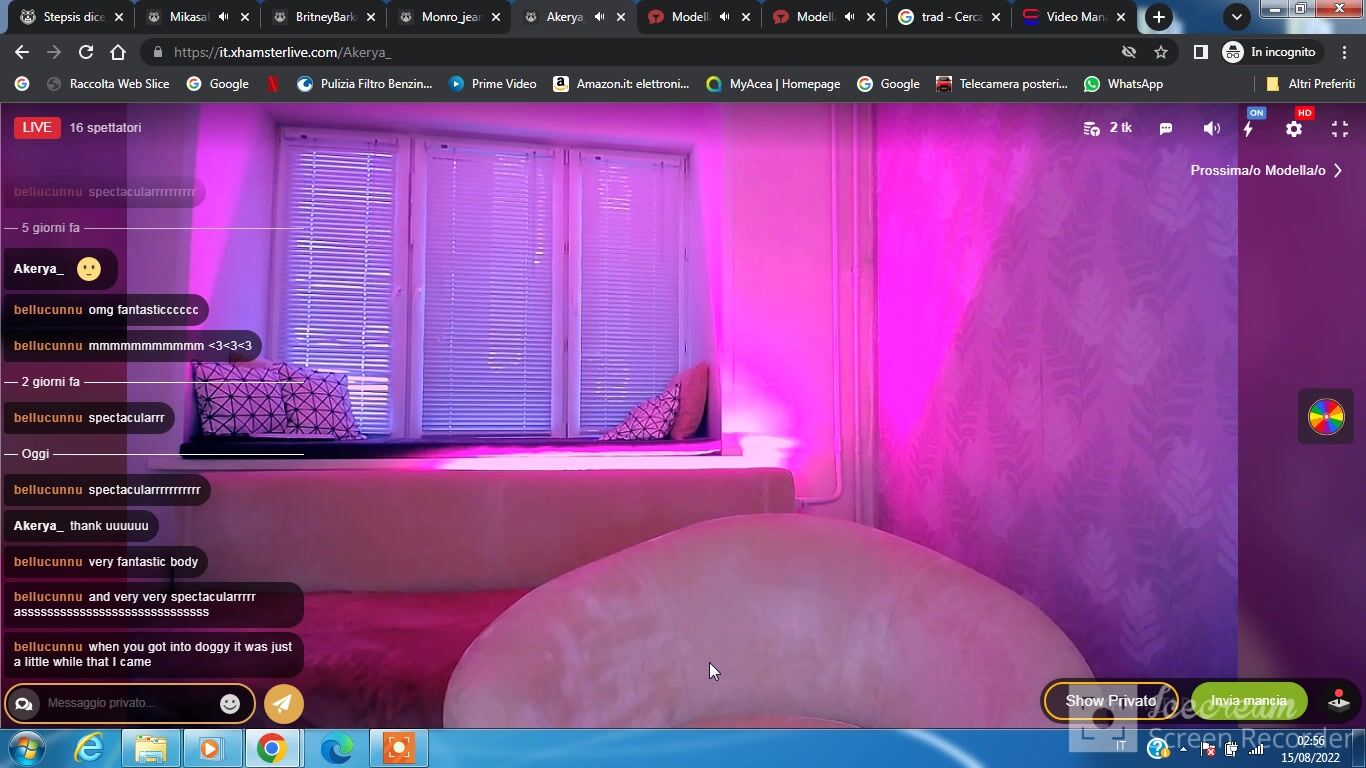The image size is (1366, 768).
Task: Open the Chrome three-dot menu
Action: click(1345, 52)
